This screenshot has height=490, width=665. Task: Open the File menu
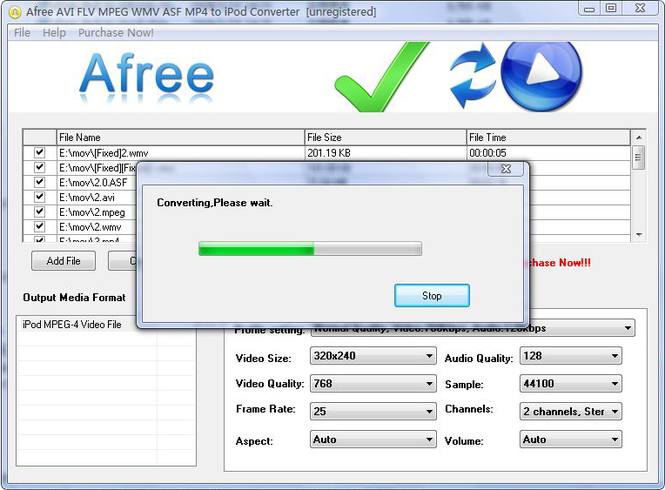pos(22,33)
